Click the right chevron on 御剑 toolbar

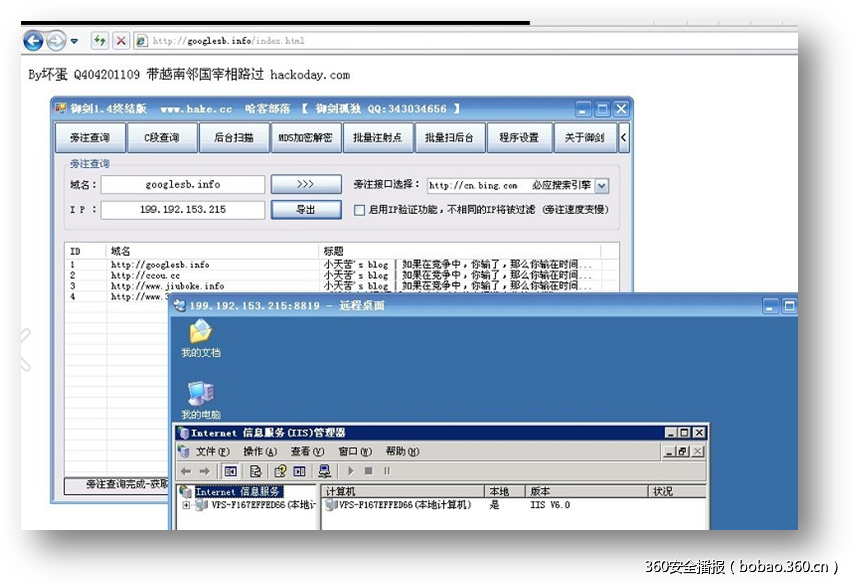(622, 137)
